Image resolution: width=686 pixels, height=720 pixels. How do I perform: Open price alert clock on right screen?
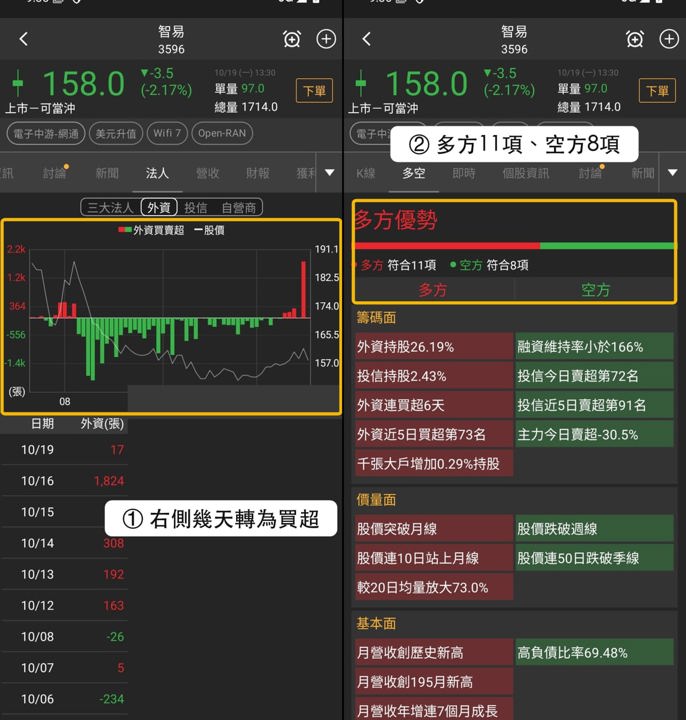point(635,39)
